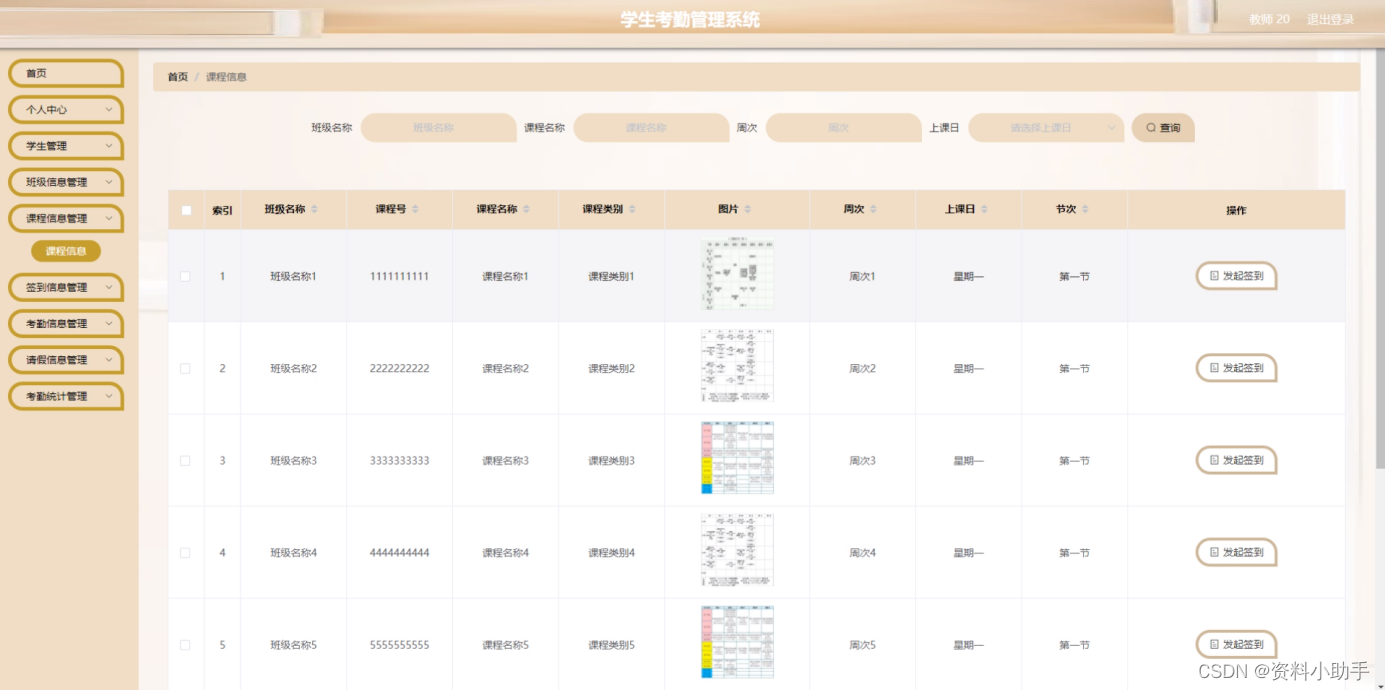Expand the 班级信息管理 sidebar menu
Image resolution: width=1385 pixels, height=690 pixels.
click(x=66, y=182)
